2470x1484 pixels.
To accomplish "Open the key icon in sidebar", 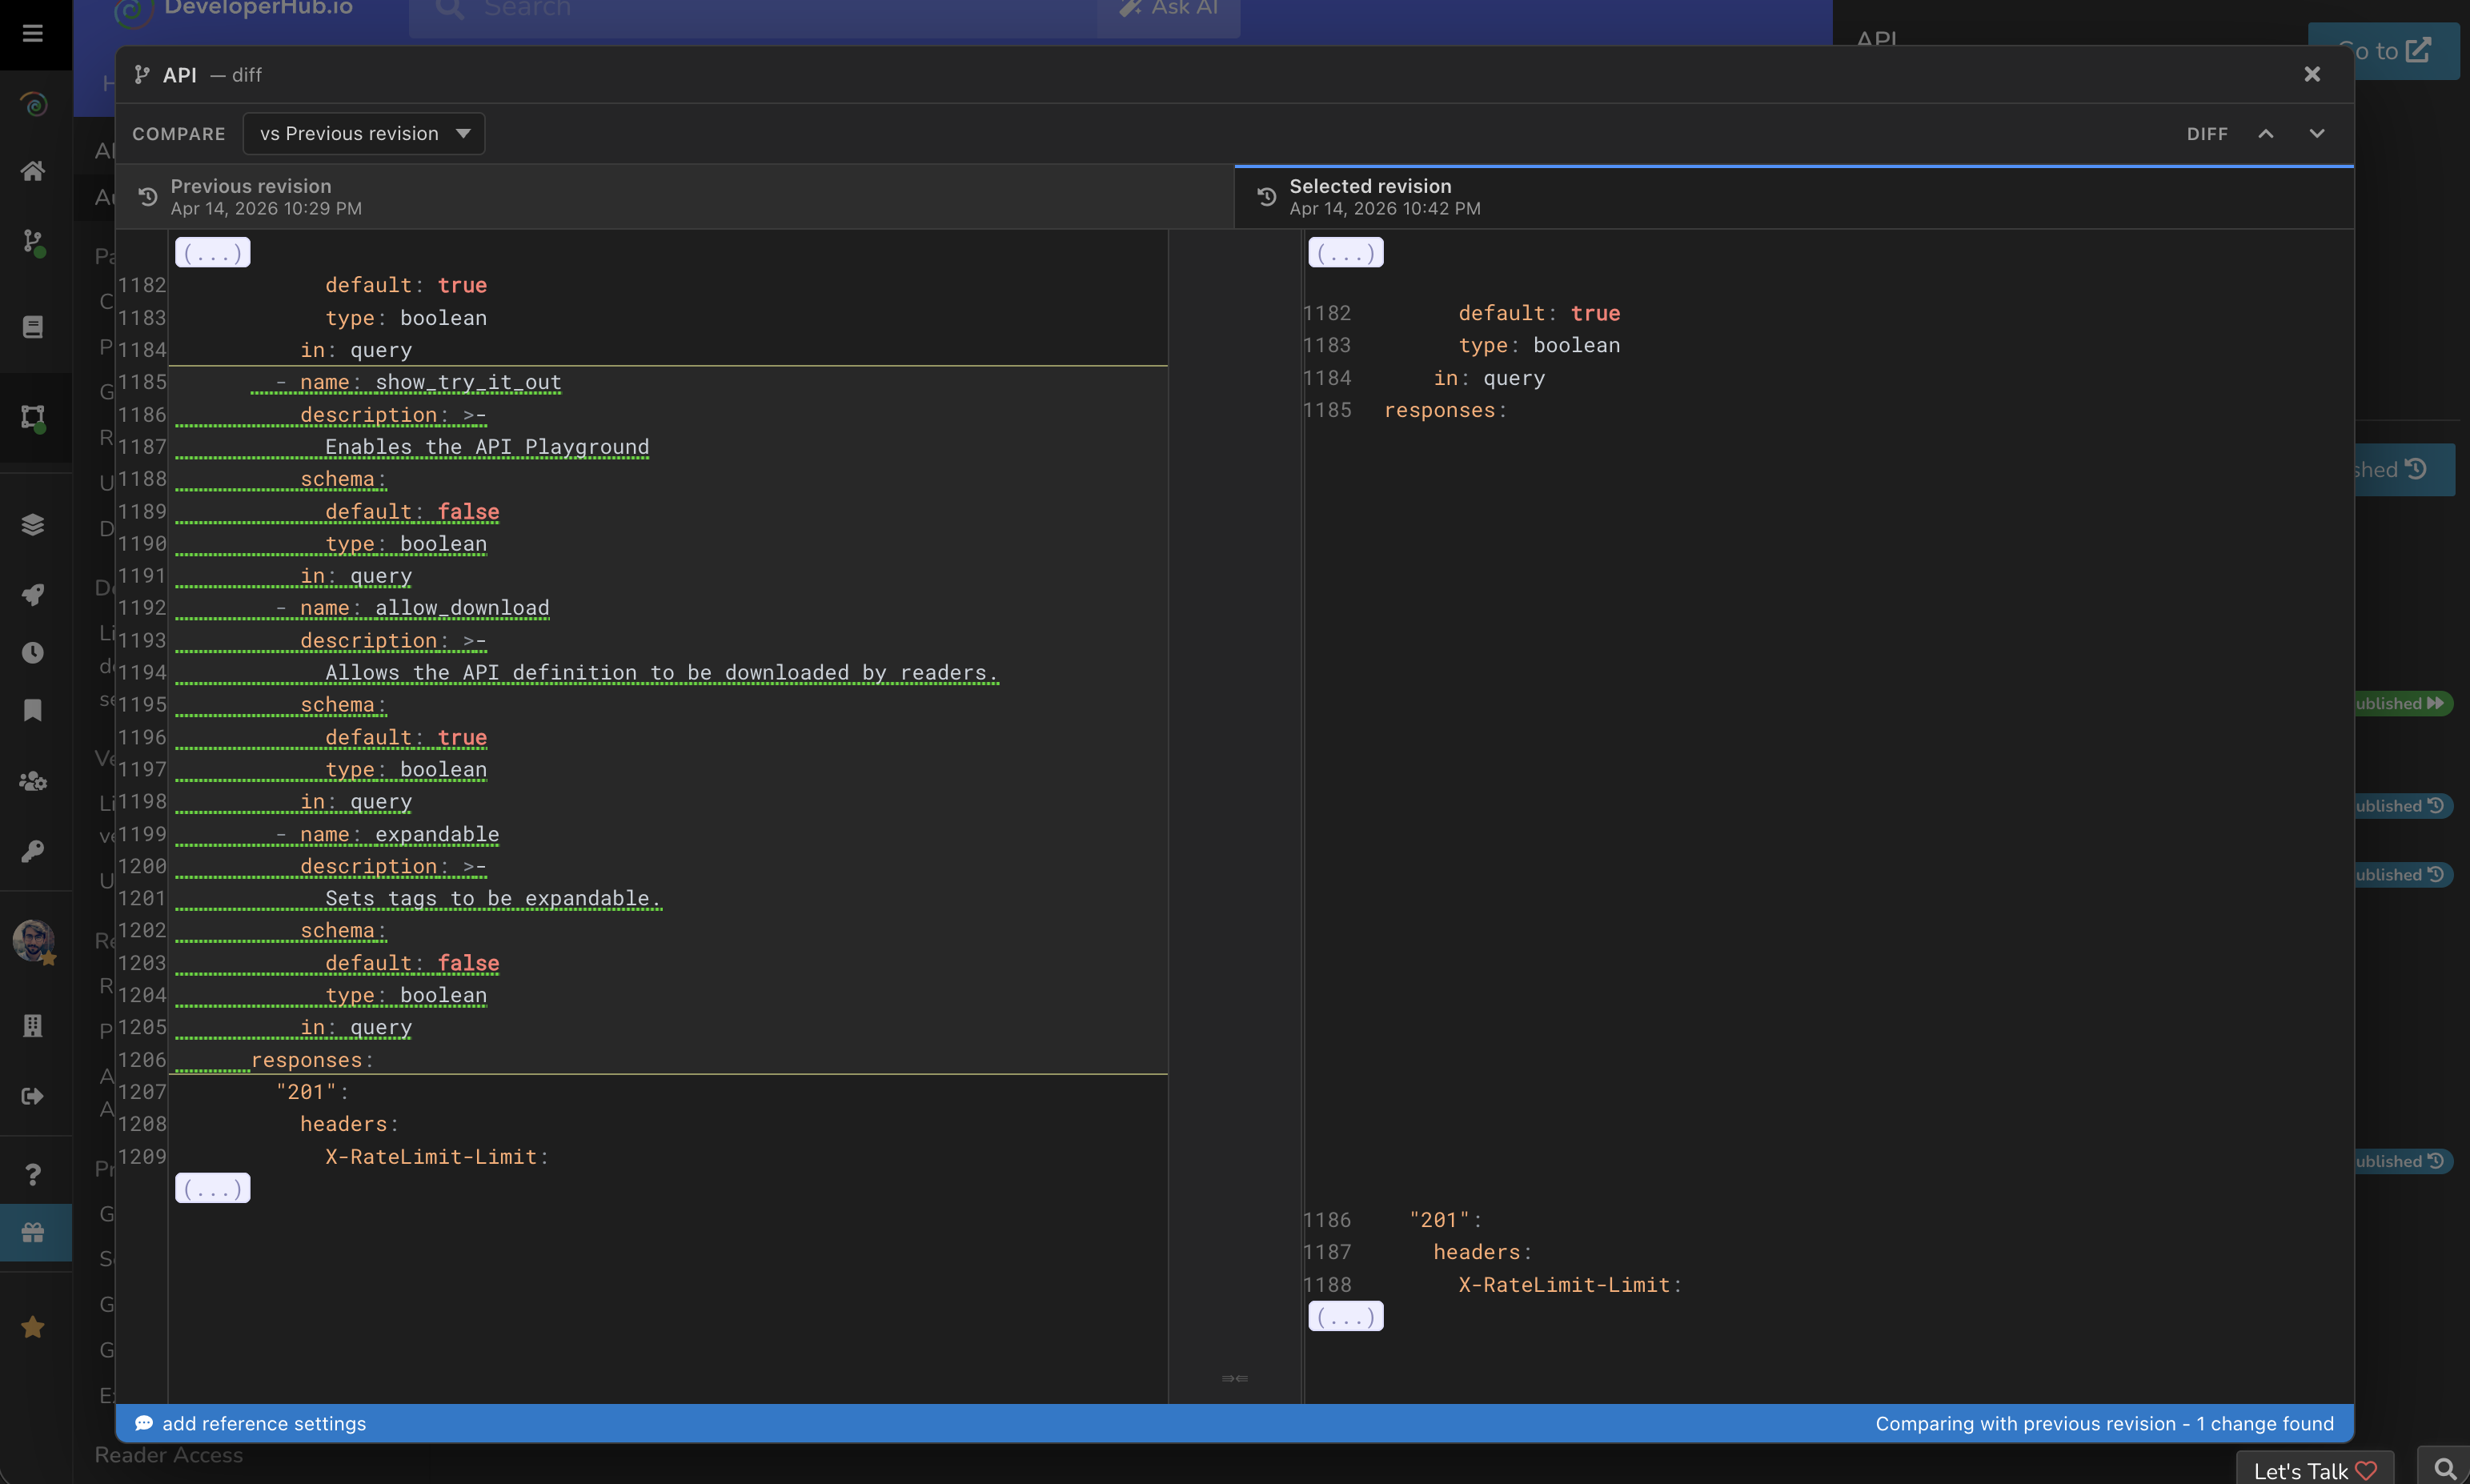I will coord(33,851).
